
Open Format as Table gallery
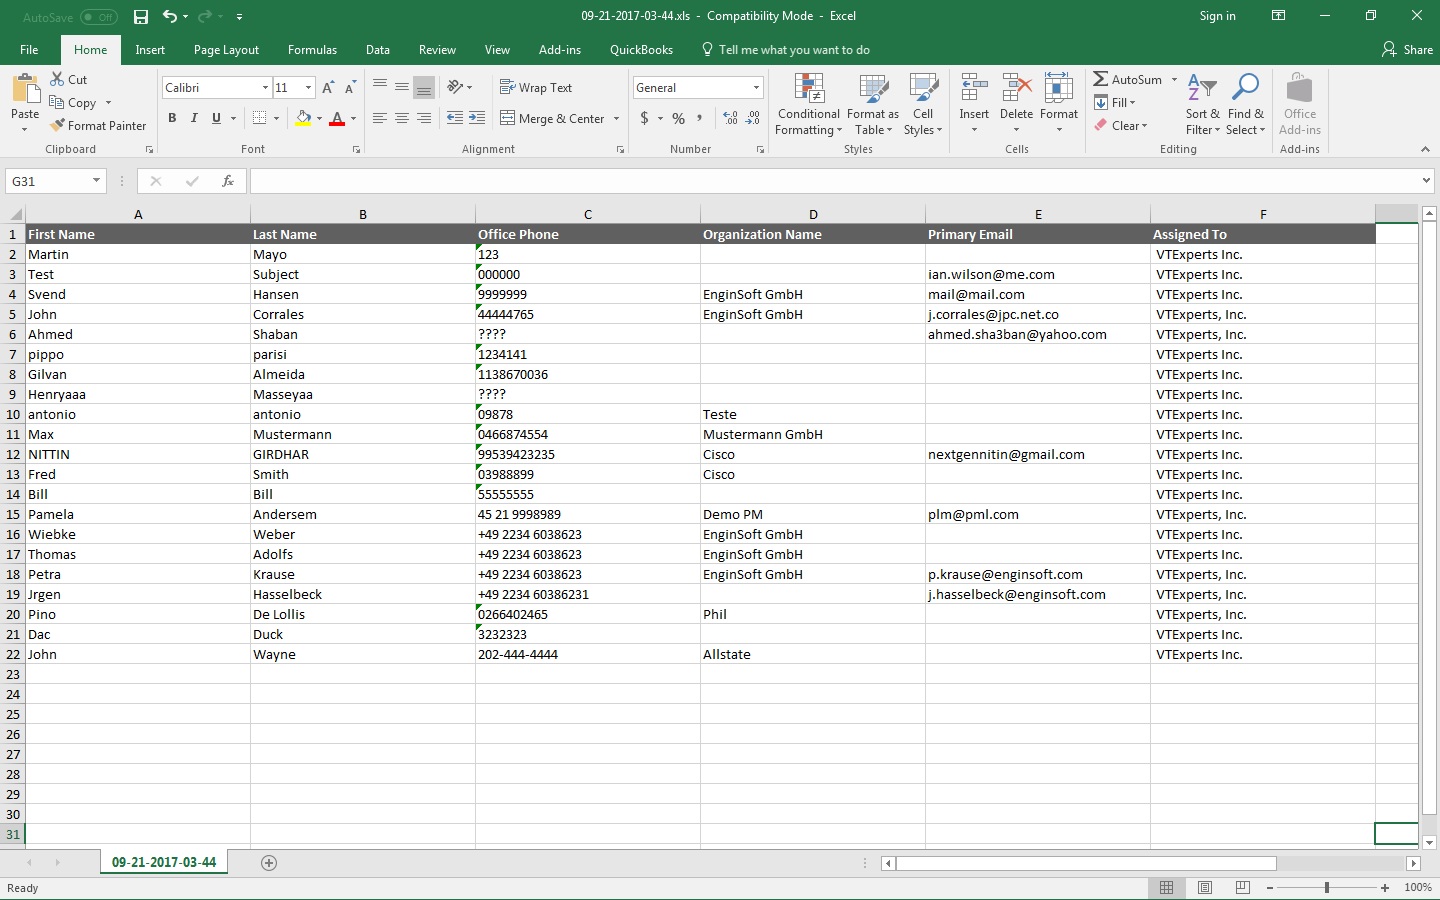click(x=873, y=104)
